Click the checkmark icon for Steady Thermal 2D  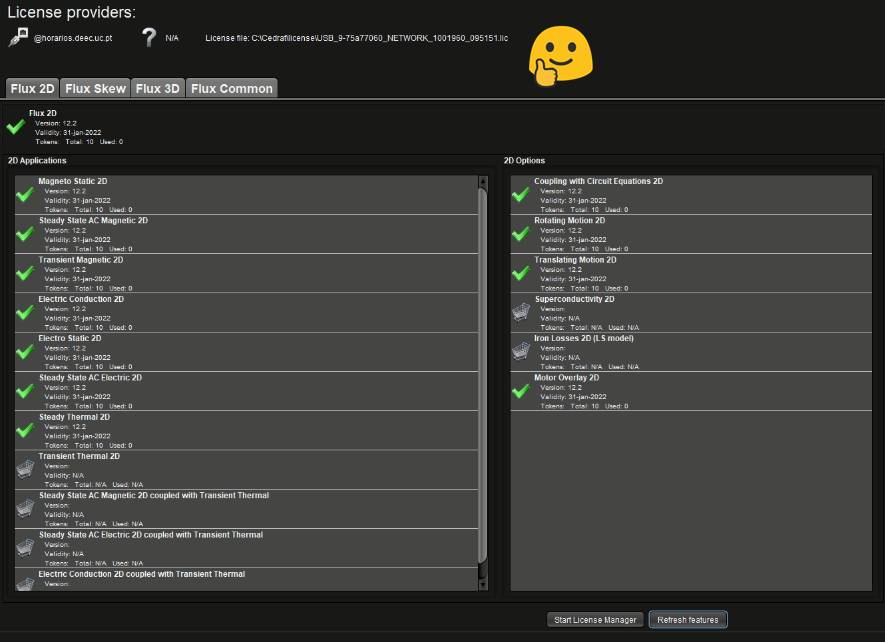tap(25, 430)
